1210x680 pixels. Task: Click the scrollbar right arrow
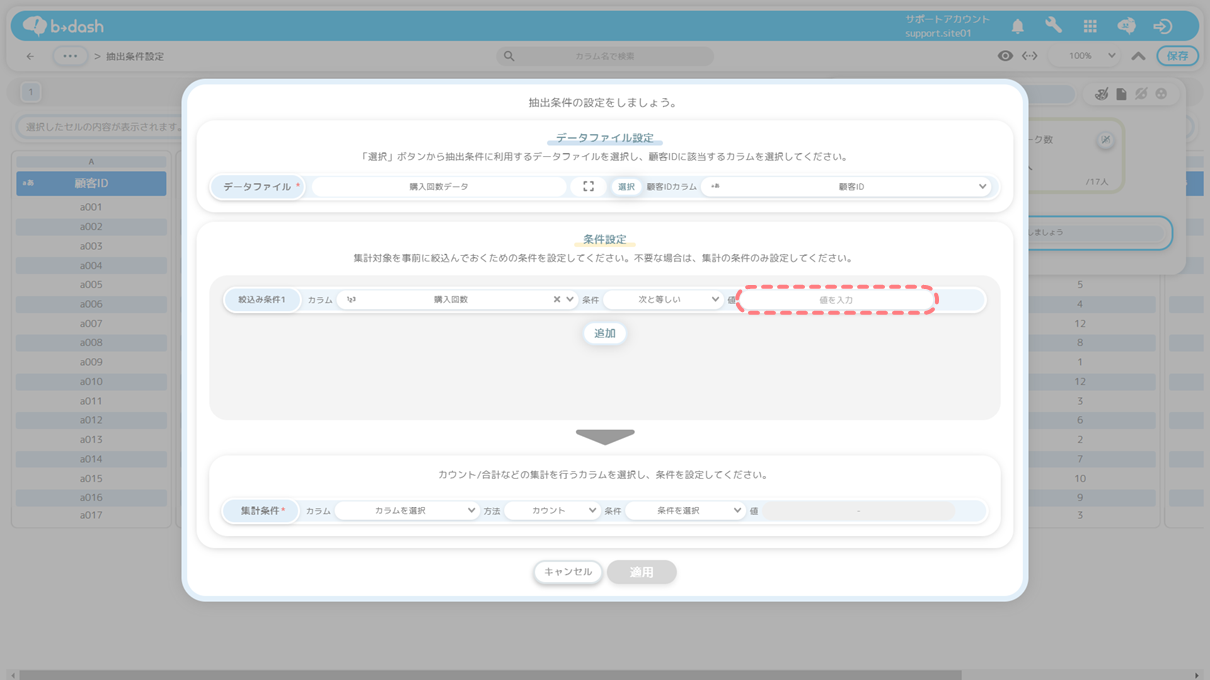[x=1197, y=675]
